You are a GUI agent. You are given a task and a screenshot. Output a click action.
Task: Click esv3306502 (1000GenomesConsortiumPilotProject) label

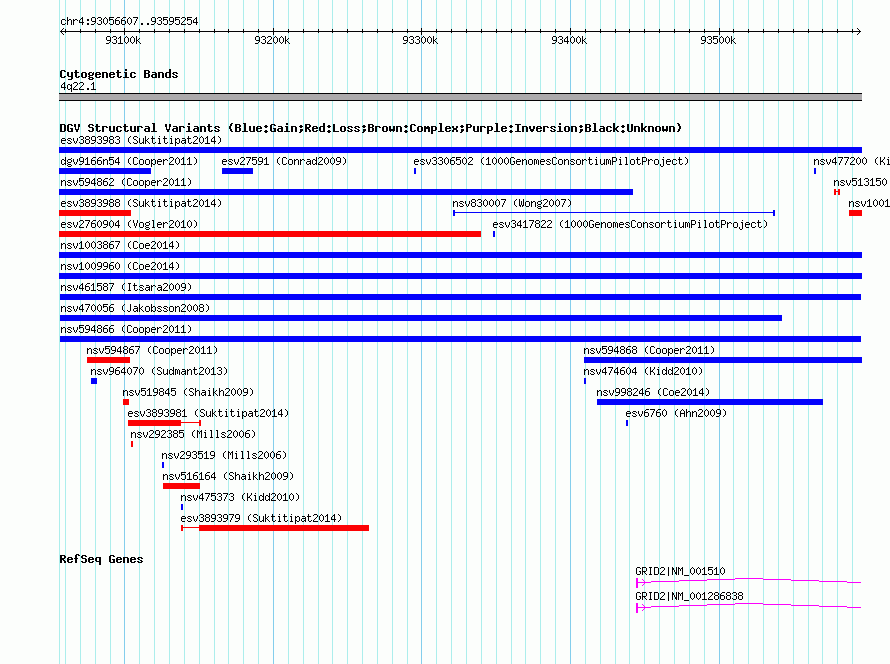(551, 161)
